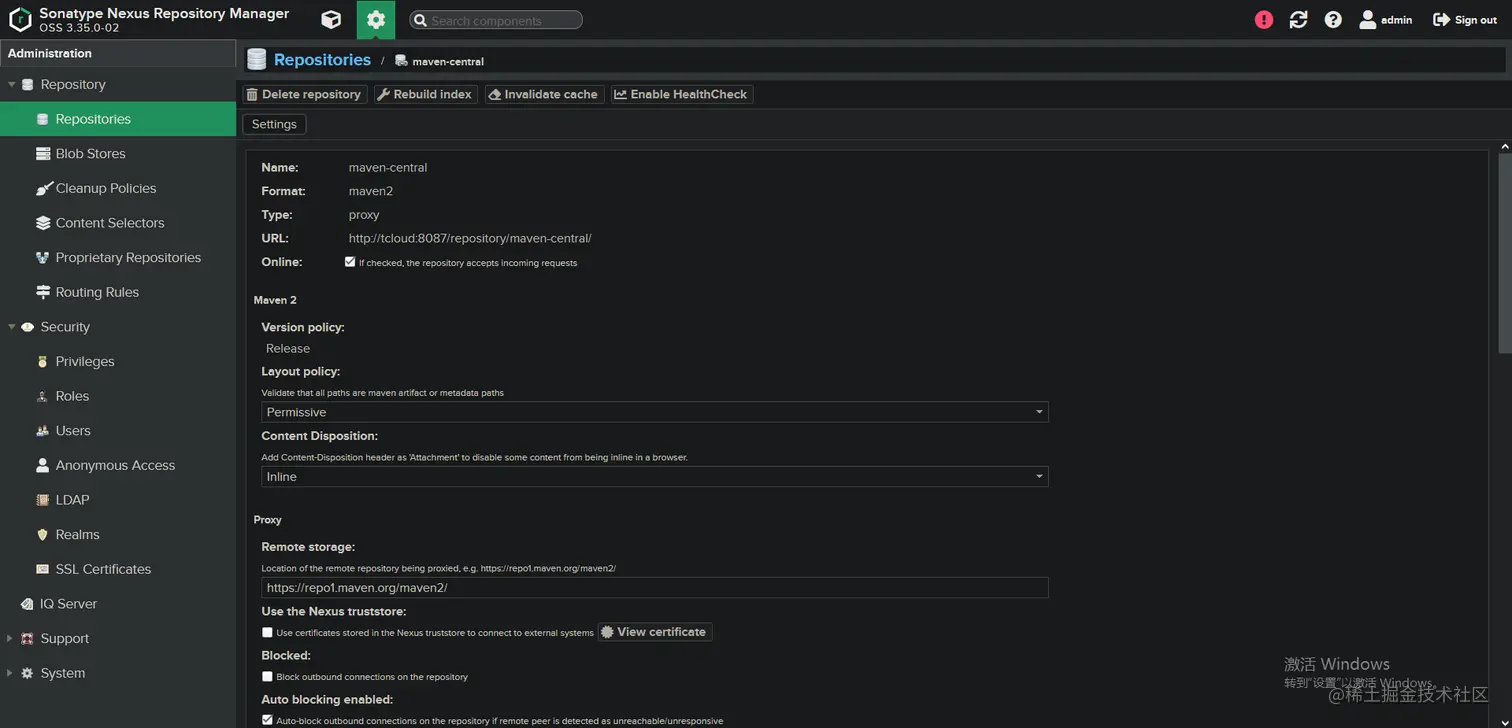Viewport: 1512px width, 728px height.
Task: Click the Routing Rules signpost icon
Action: coord(42,292)
